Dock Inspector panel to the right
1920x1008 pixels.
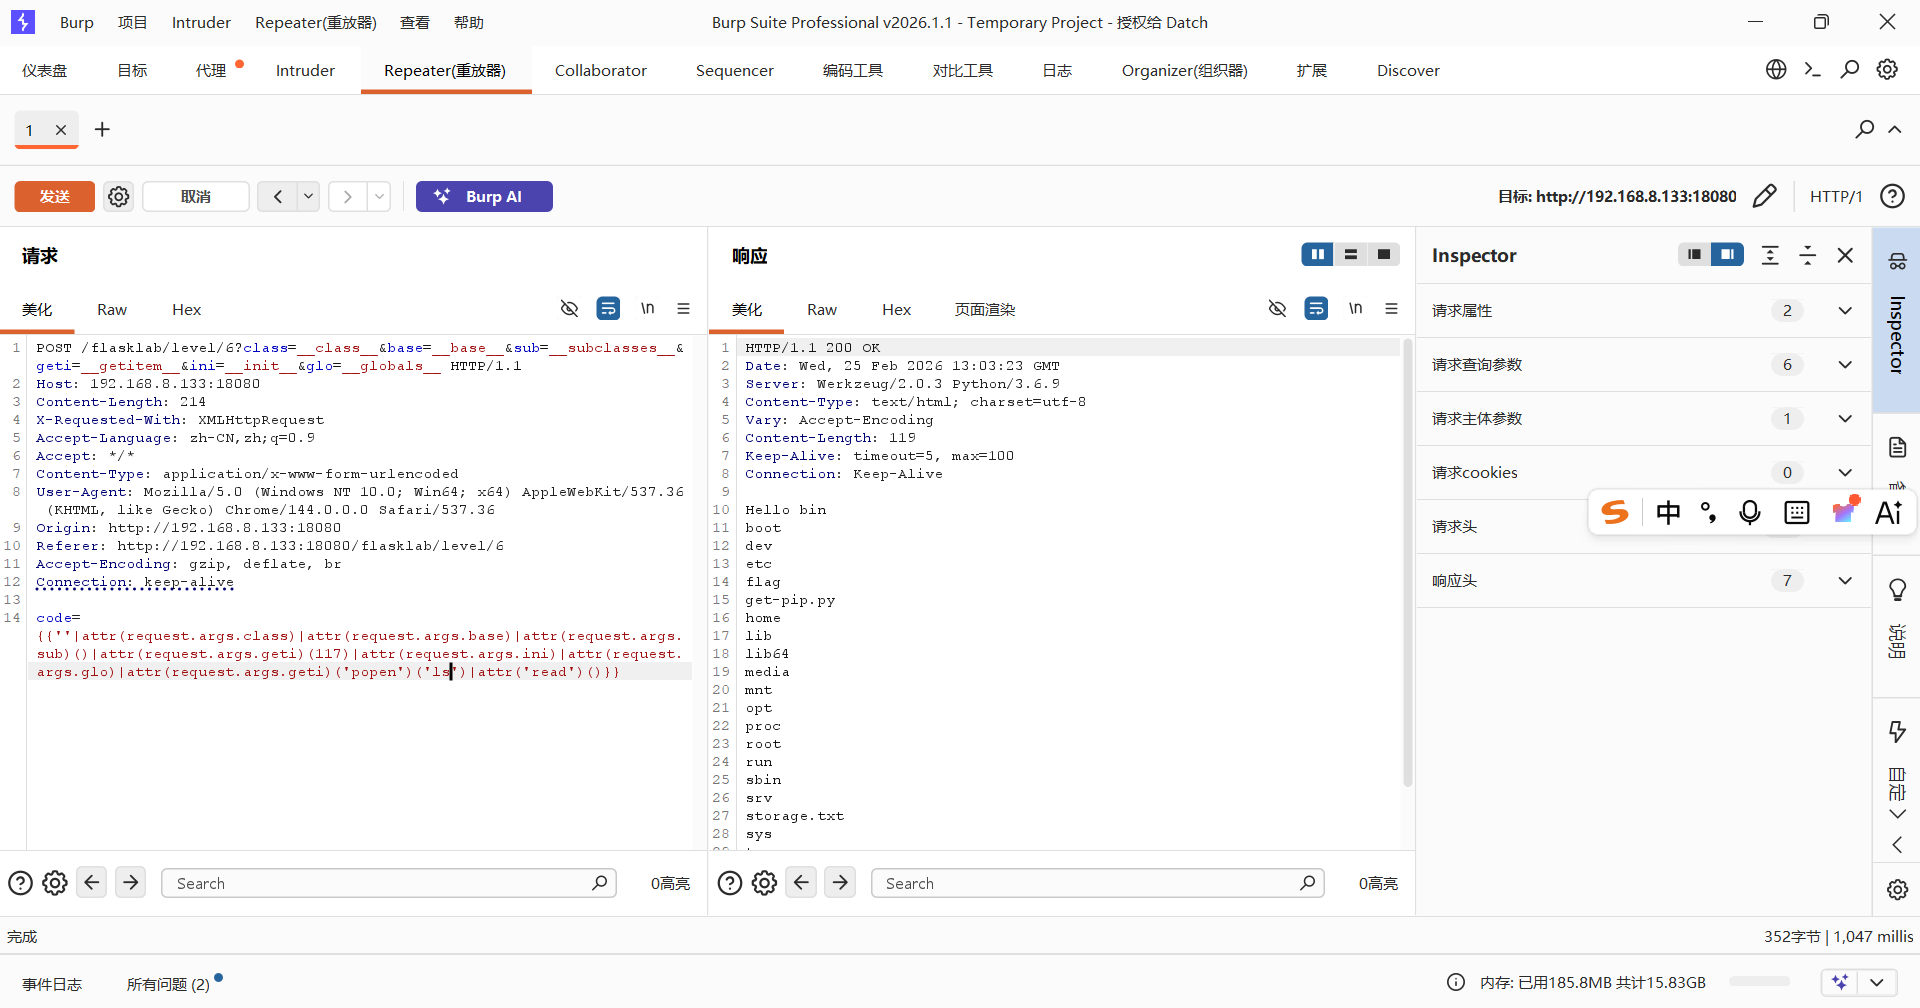tap(1727, 255)
